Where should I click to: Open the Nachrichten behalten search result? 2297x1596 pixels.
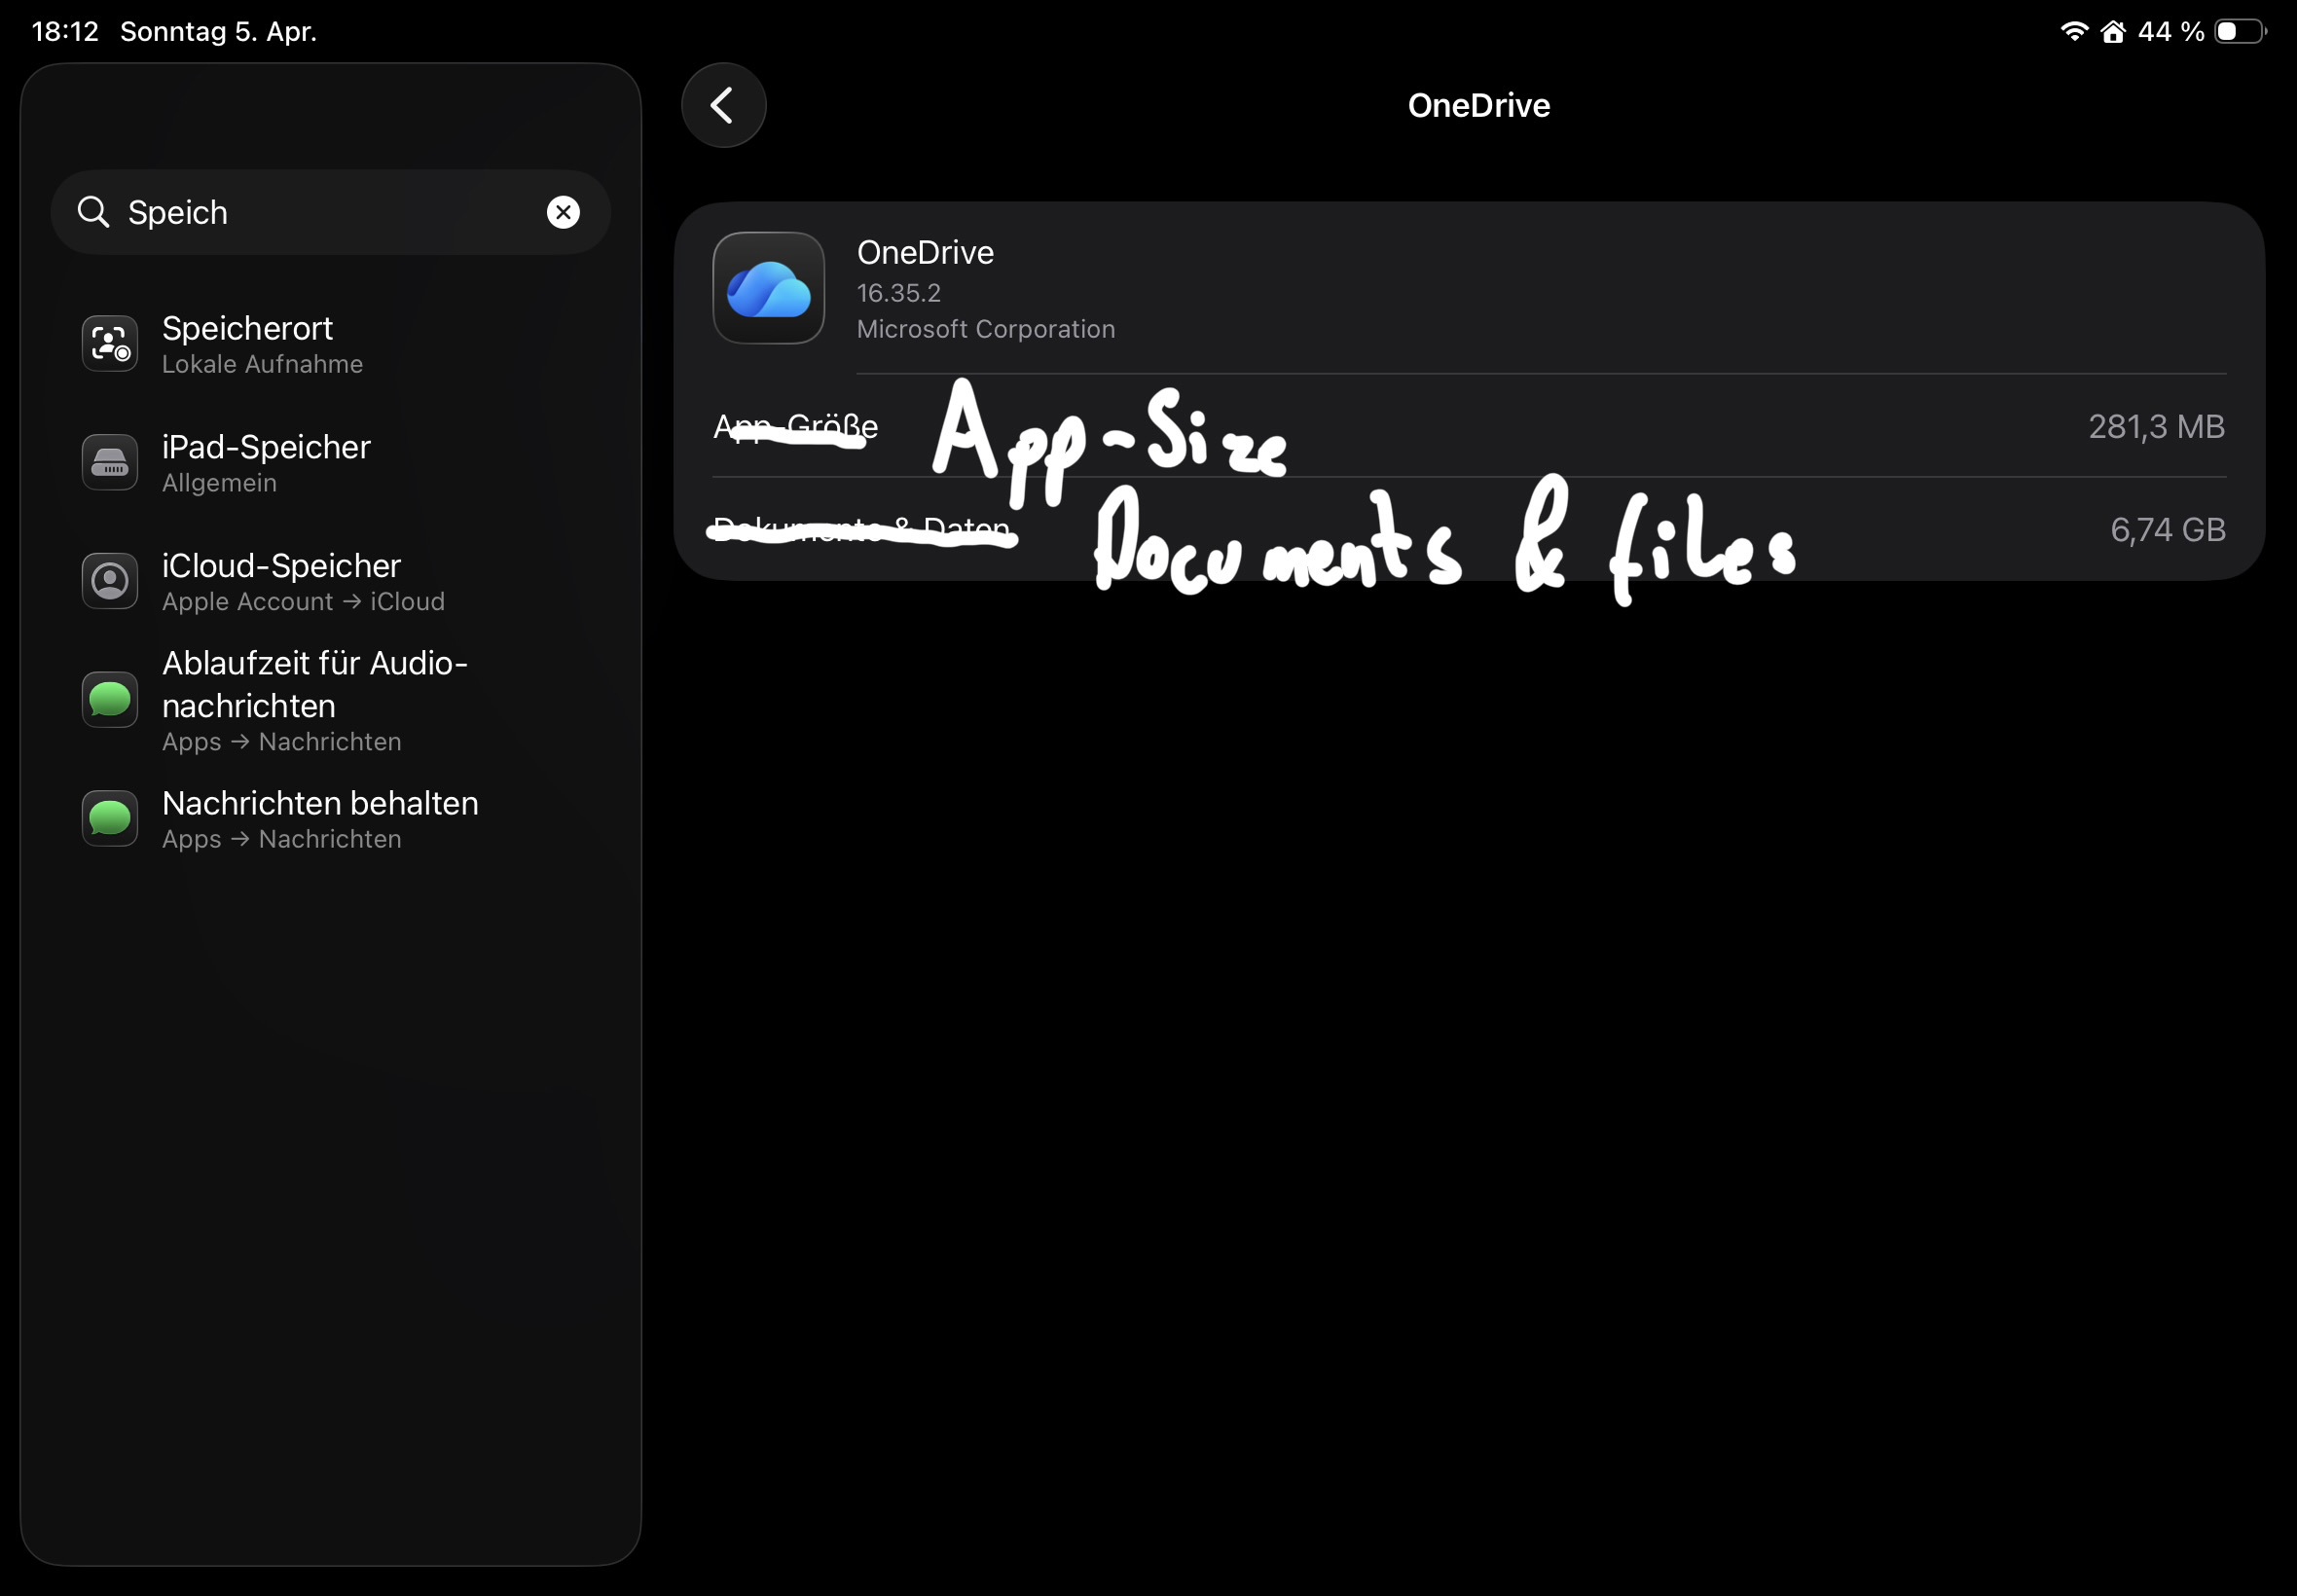coord(330,819)
